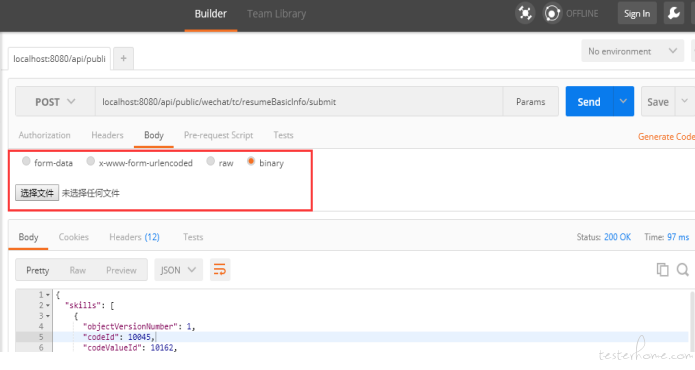Click the 选择文件 choose file button
The width and height of the screenshot is (695, 370).
point(37,193)
